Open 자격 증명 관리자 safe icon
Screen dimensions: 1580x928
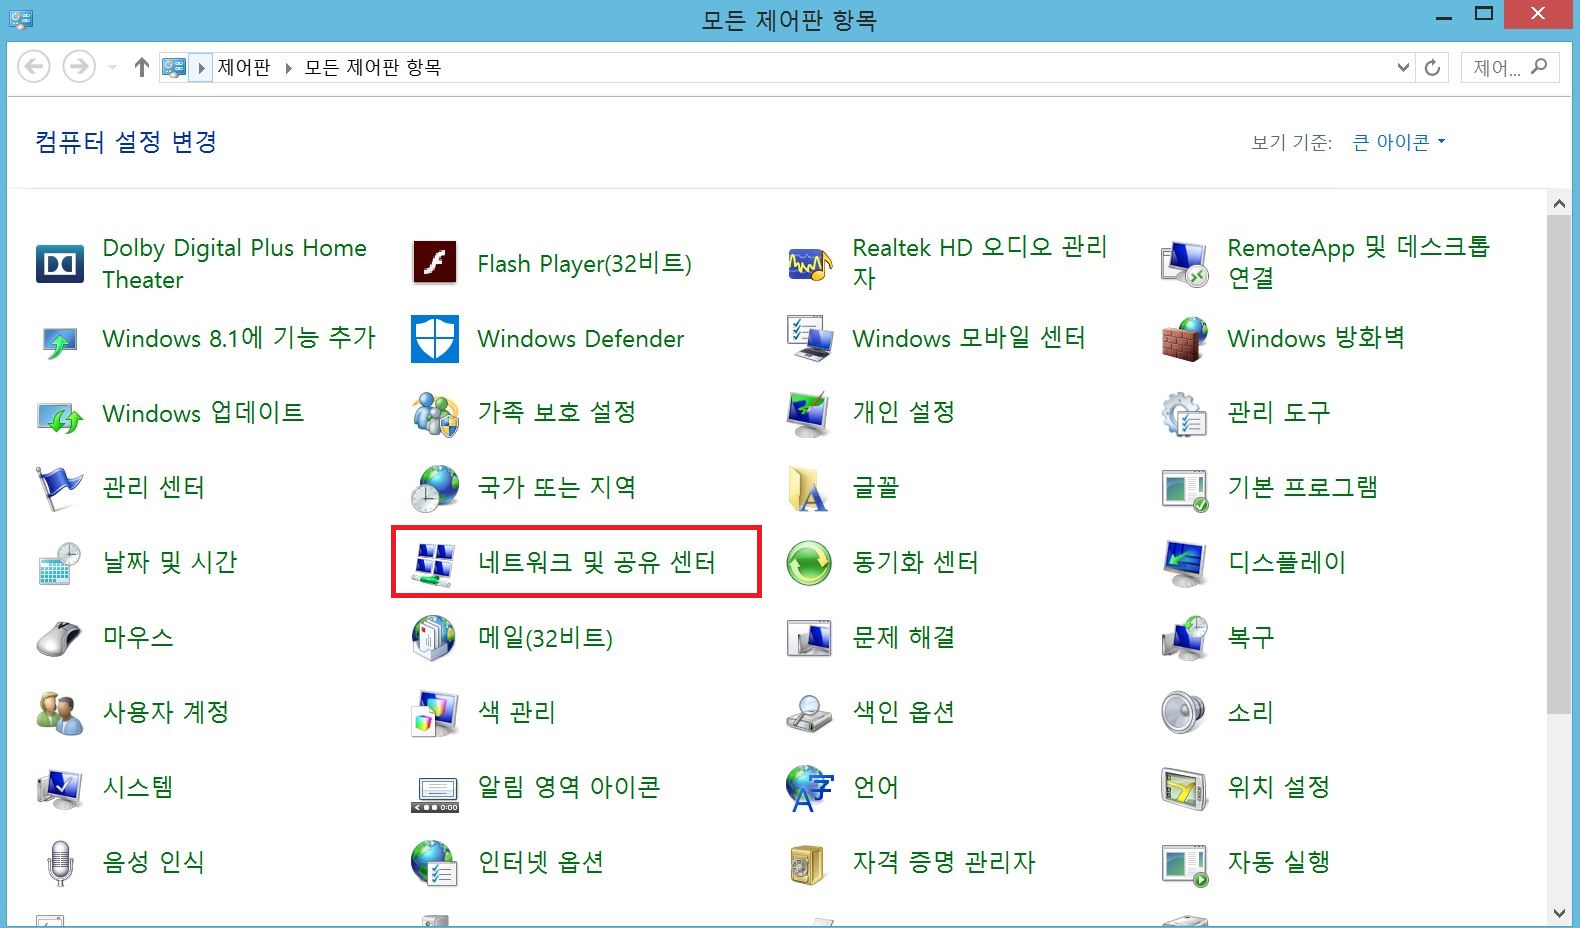(x=809, y=863)
